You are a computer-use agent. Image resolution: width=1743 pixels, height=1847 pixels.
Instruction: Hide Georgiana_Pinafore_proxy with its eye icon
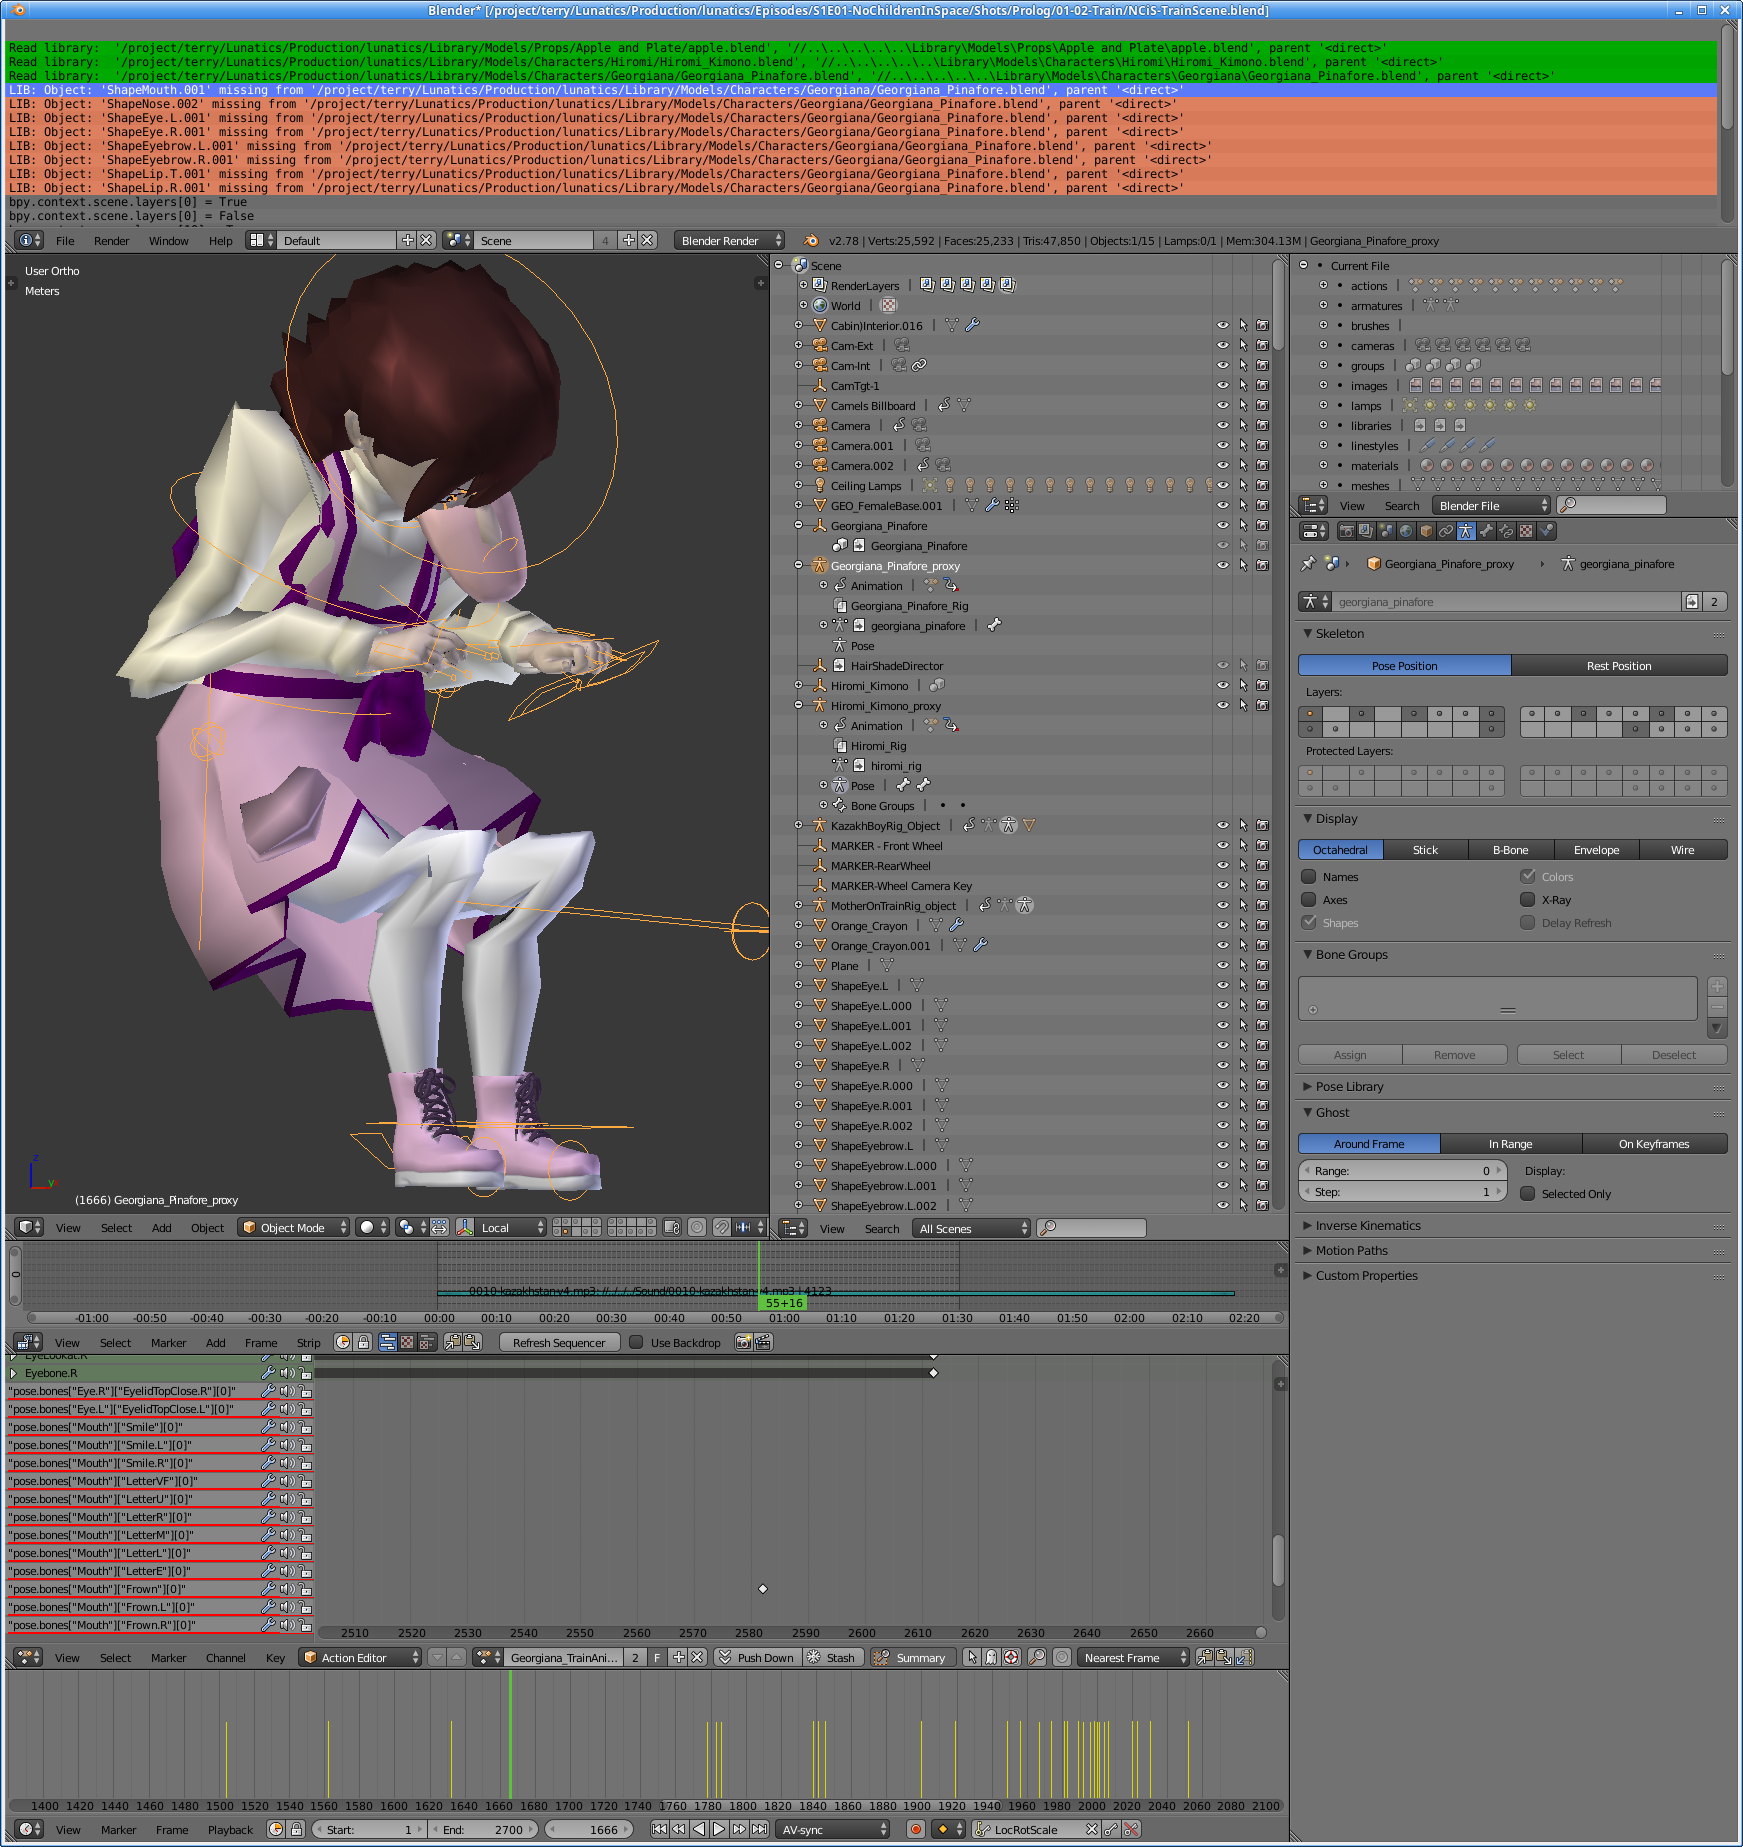pos(1222,565)
